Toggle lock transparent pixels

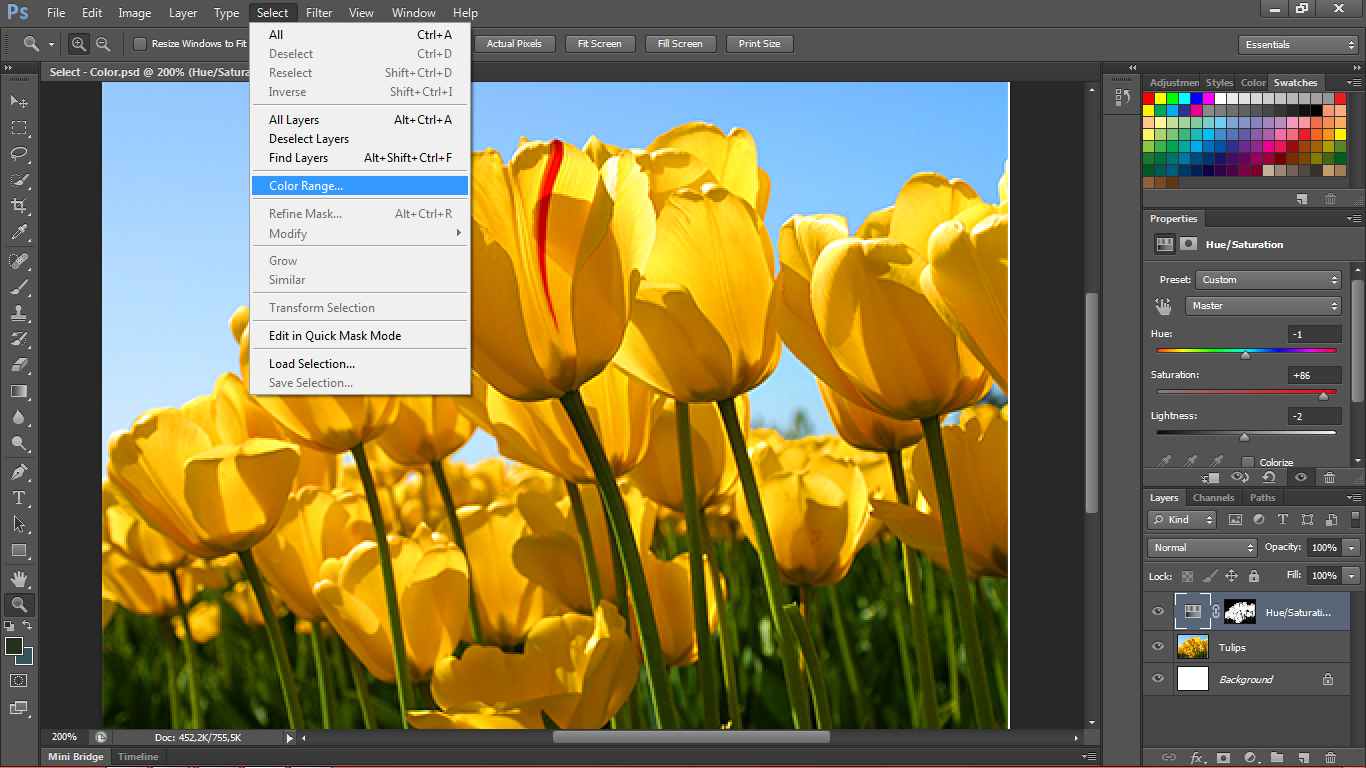1187,576
